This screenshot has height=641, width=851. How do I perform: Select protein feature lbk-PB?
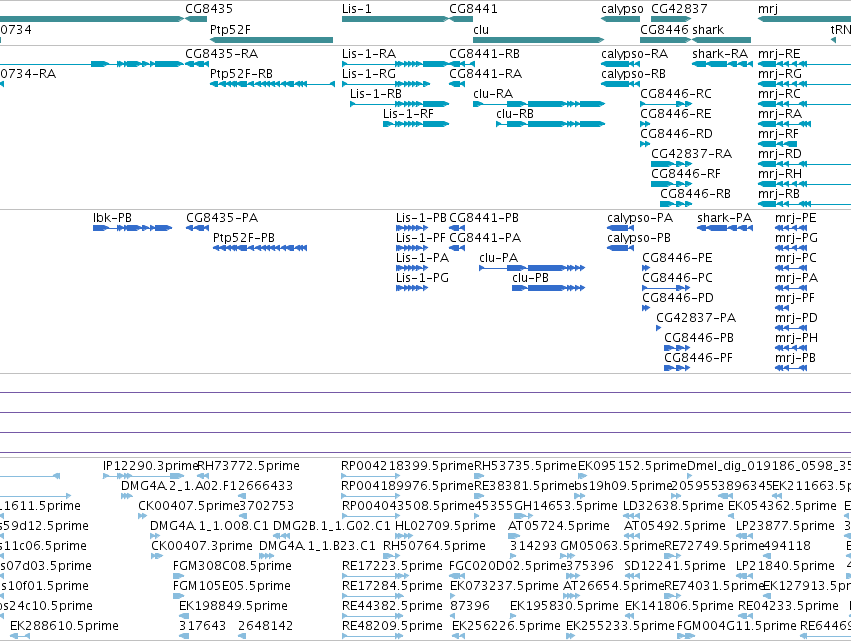pos(112,218)
